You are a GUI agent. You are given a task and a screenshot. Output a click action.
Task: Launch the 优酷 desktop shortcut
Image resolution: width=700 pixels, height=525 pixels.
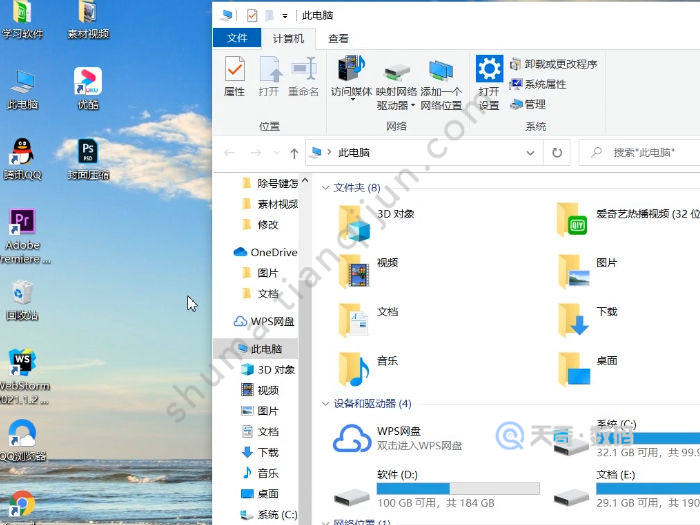pos(88,88)
